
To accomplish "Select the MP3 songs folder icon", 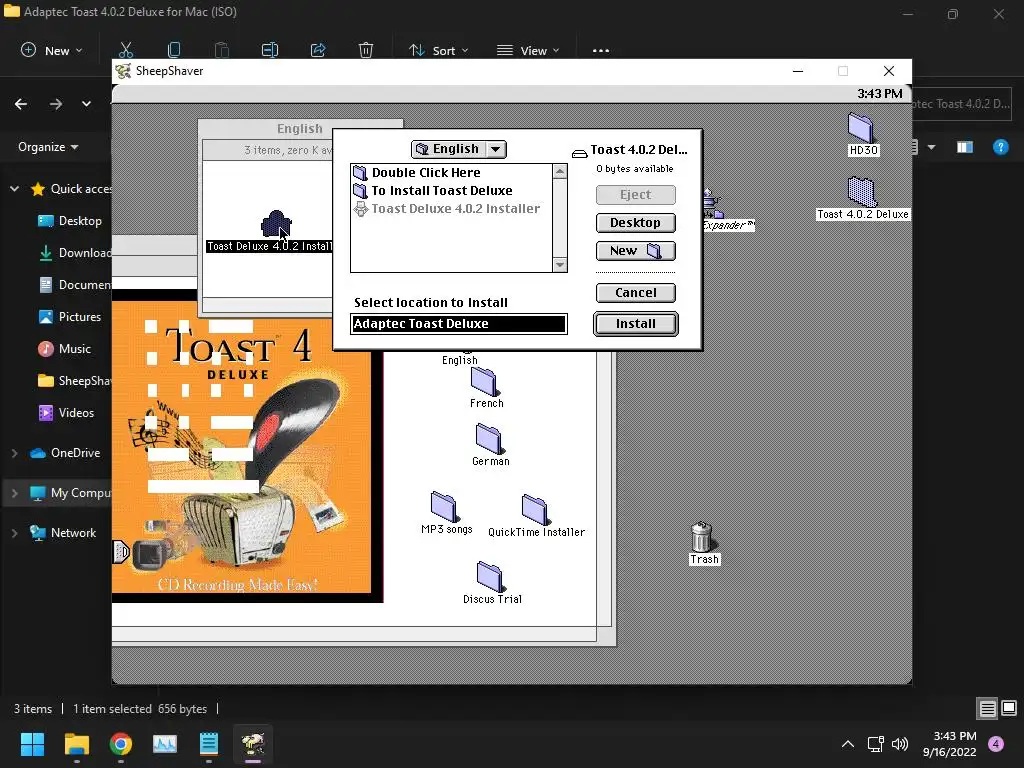I will coord(445,507).
